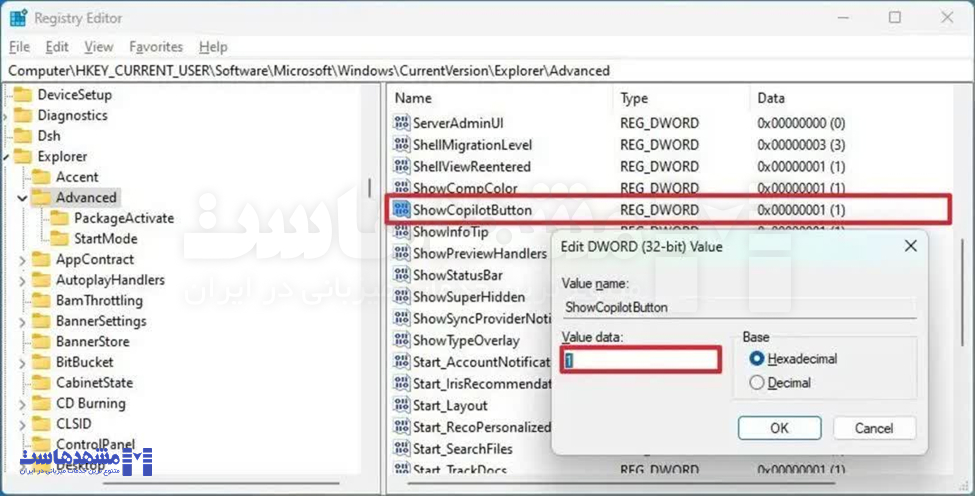
Task: Click the ShellMigrationLevel value icon
Action: click(402, 145)
